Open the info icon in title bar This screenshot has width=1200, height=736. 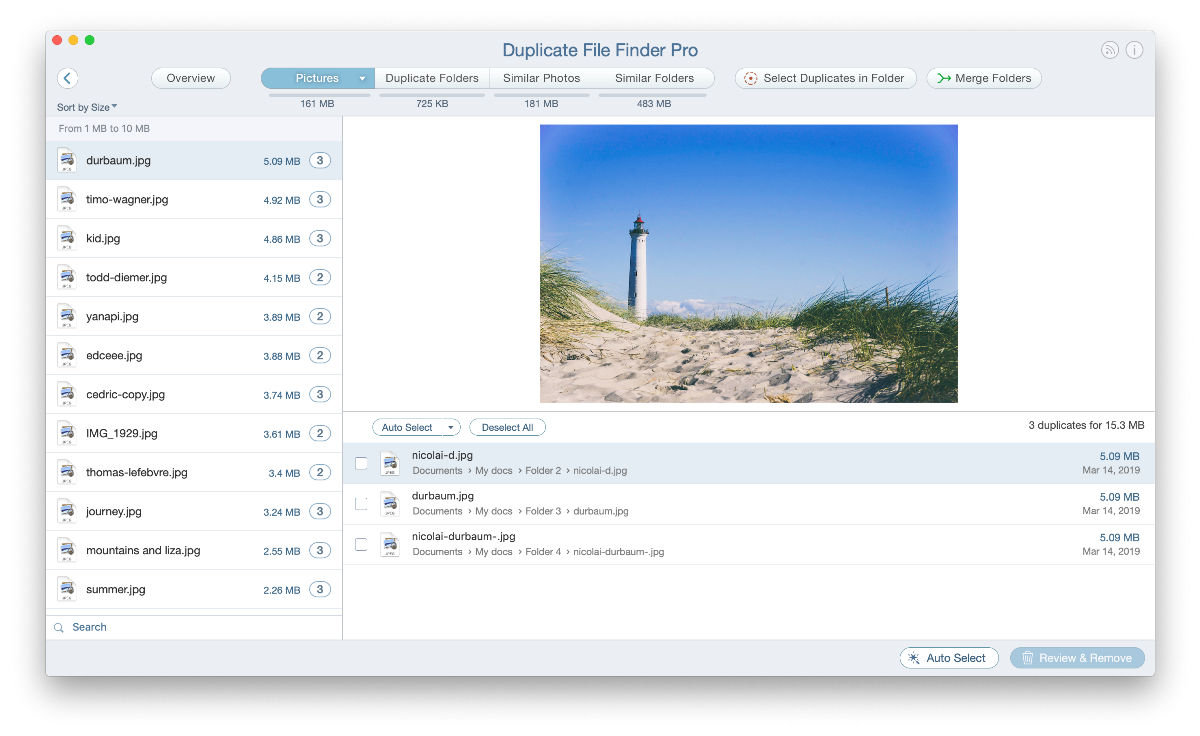tap(1134, 50)
